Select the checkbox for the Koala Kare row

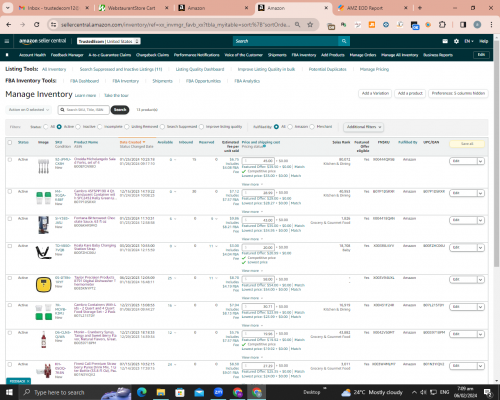pos(10,246)
